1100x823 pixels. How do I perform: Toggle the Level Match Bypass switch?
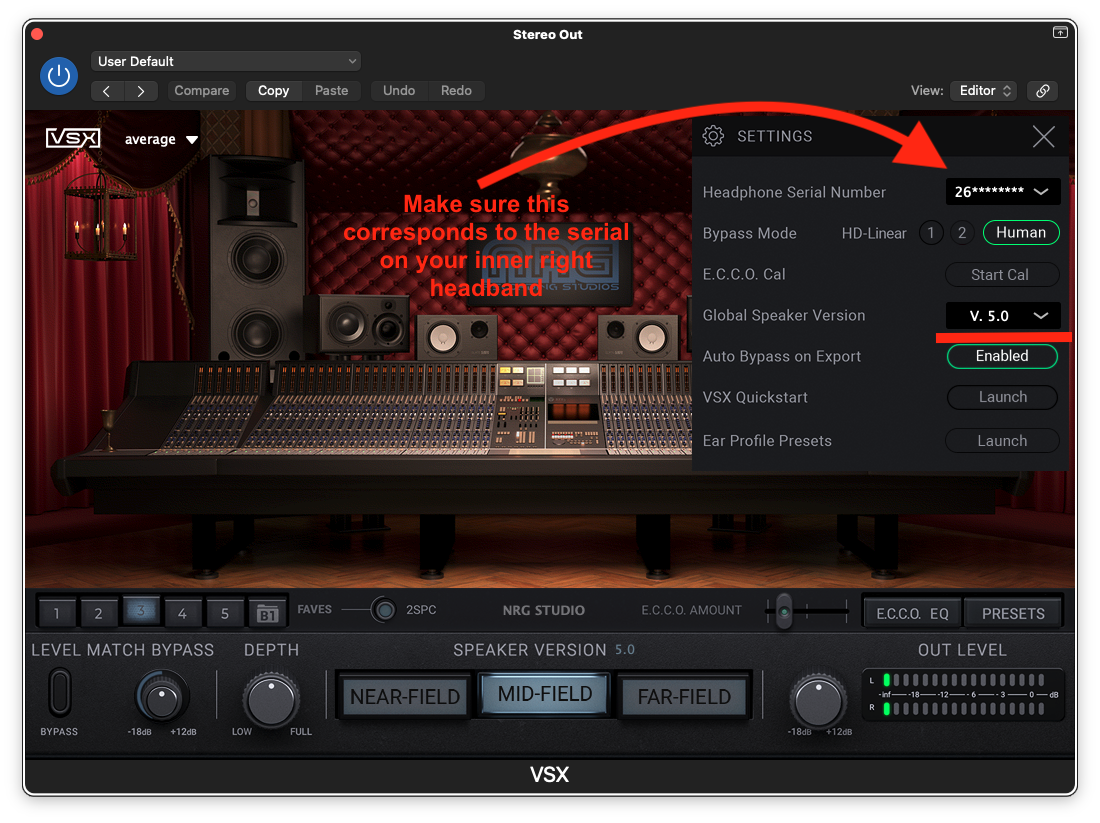(x=60, y=692)
